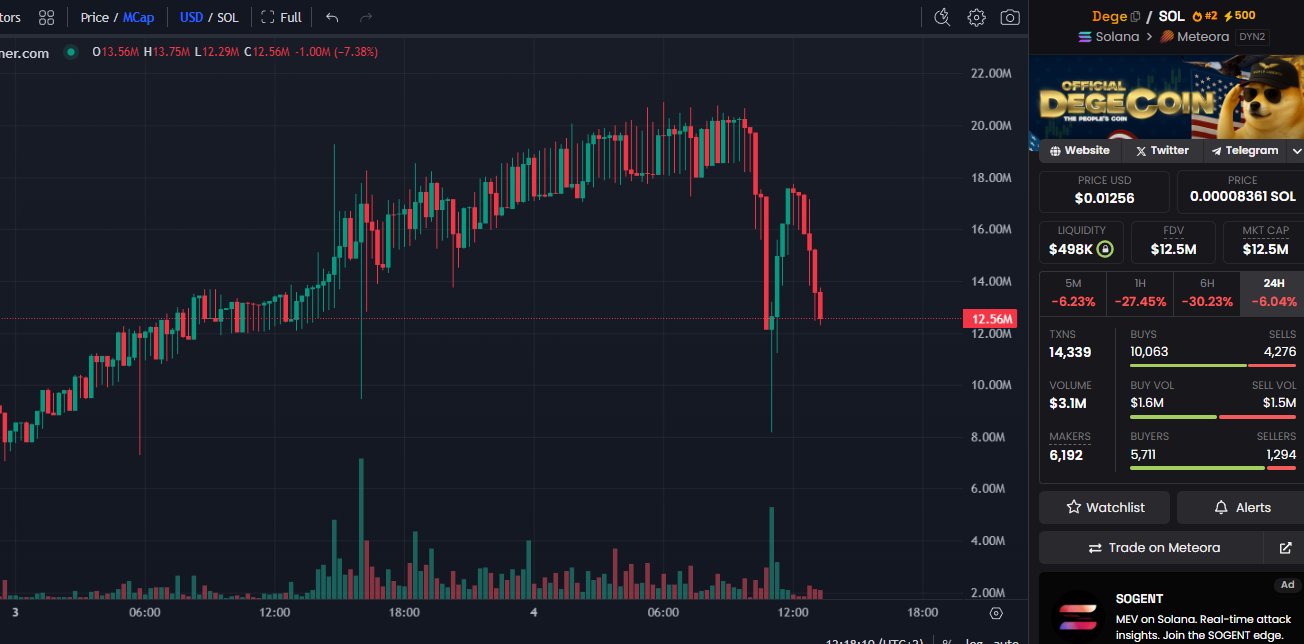Open time axis settings hexagon icon

tap(995, 613)
